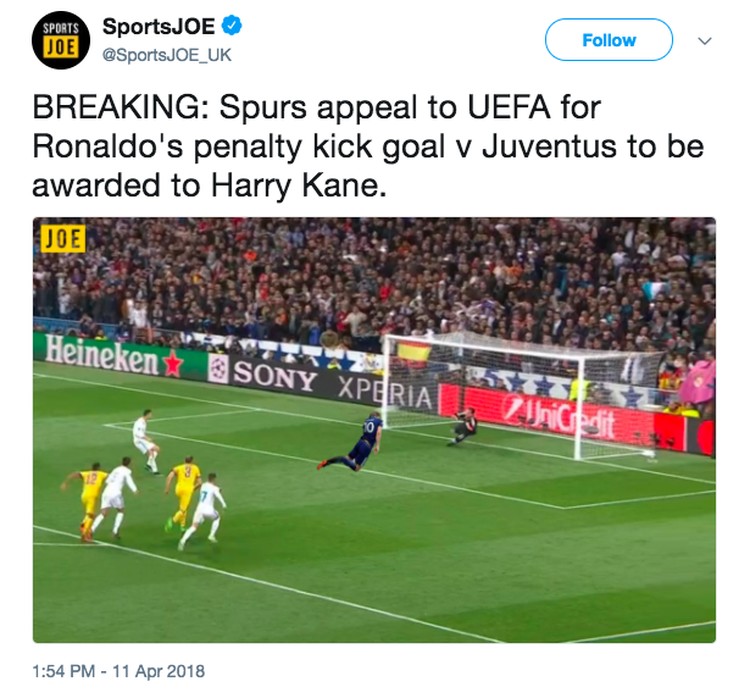Click the Champions League starball icon

click(x=218, y=369)
